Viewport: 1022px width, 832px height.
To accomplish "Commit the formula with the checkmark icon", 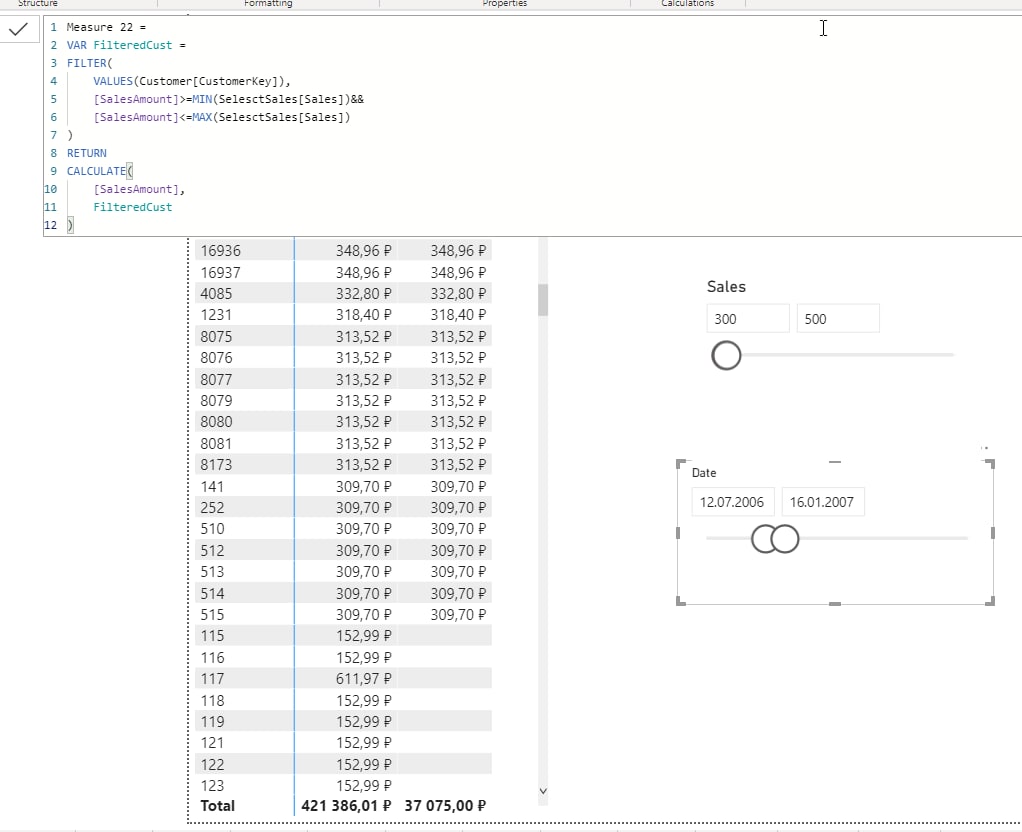I will click(19, 29).
